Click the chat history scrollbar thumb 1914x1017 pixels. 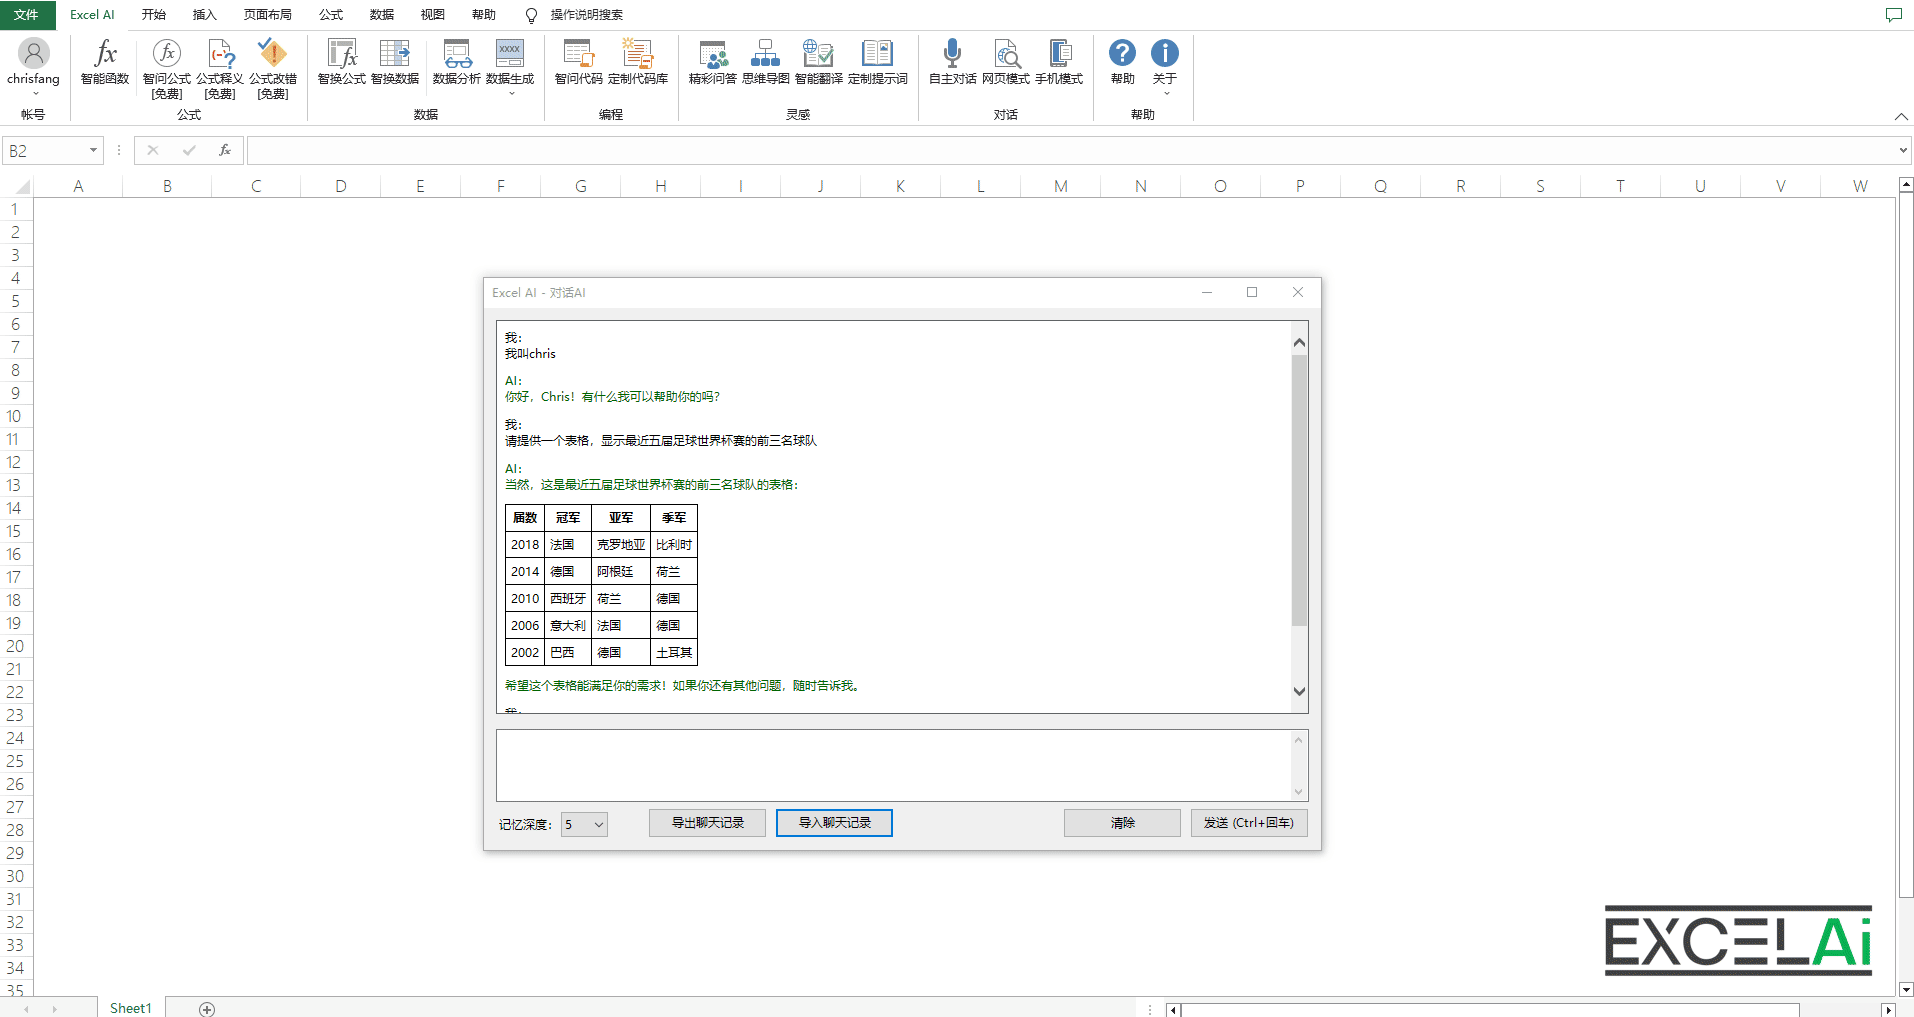[1299, 490]
